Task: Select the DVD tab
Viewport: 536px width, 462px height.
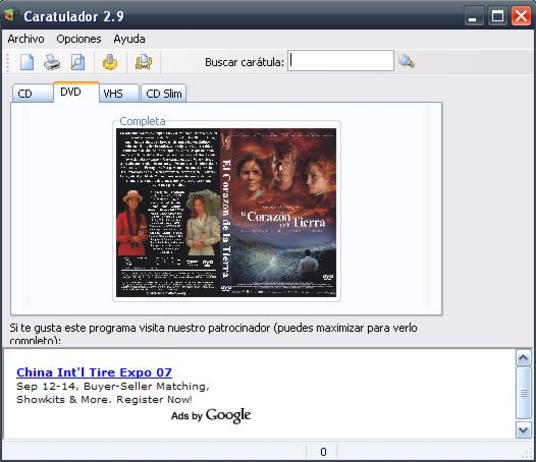Action: coord(76,92)
